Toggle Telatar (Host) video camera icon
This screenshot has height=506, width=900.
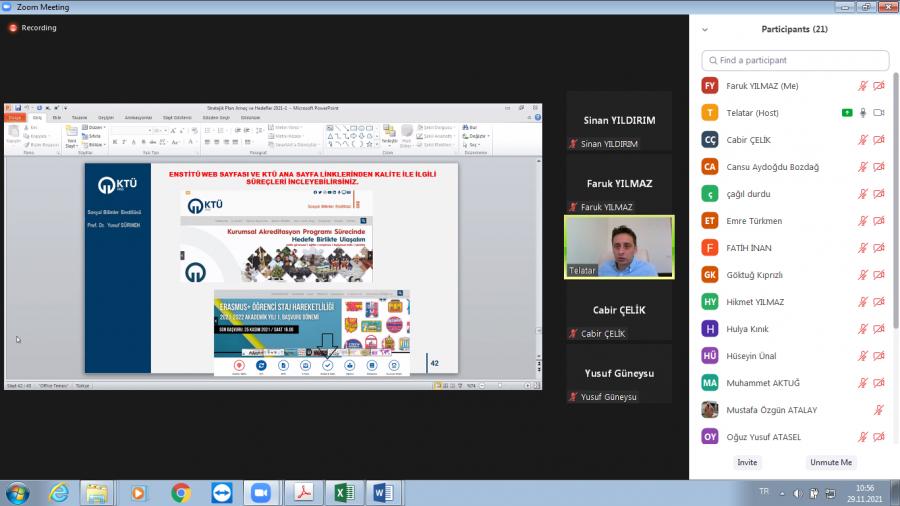tap(879, 113)
